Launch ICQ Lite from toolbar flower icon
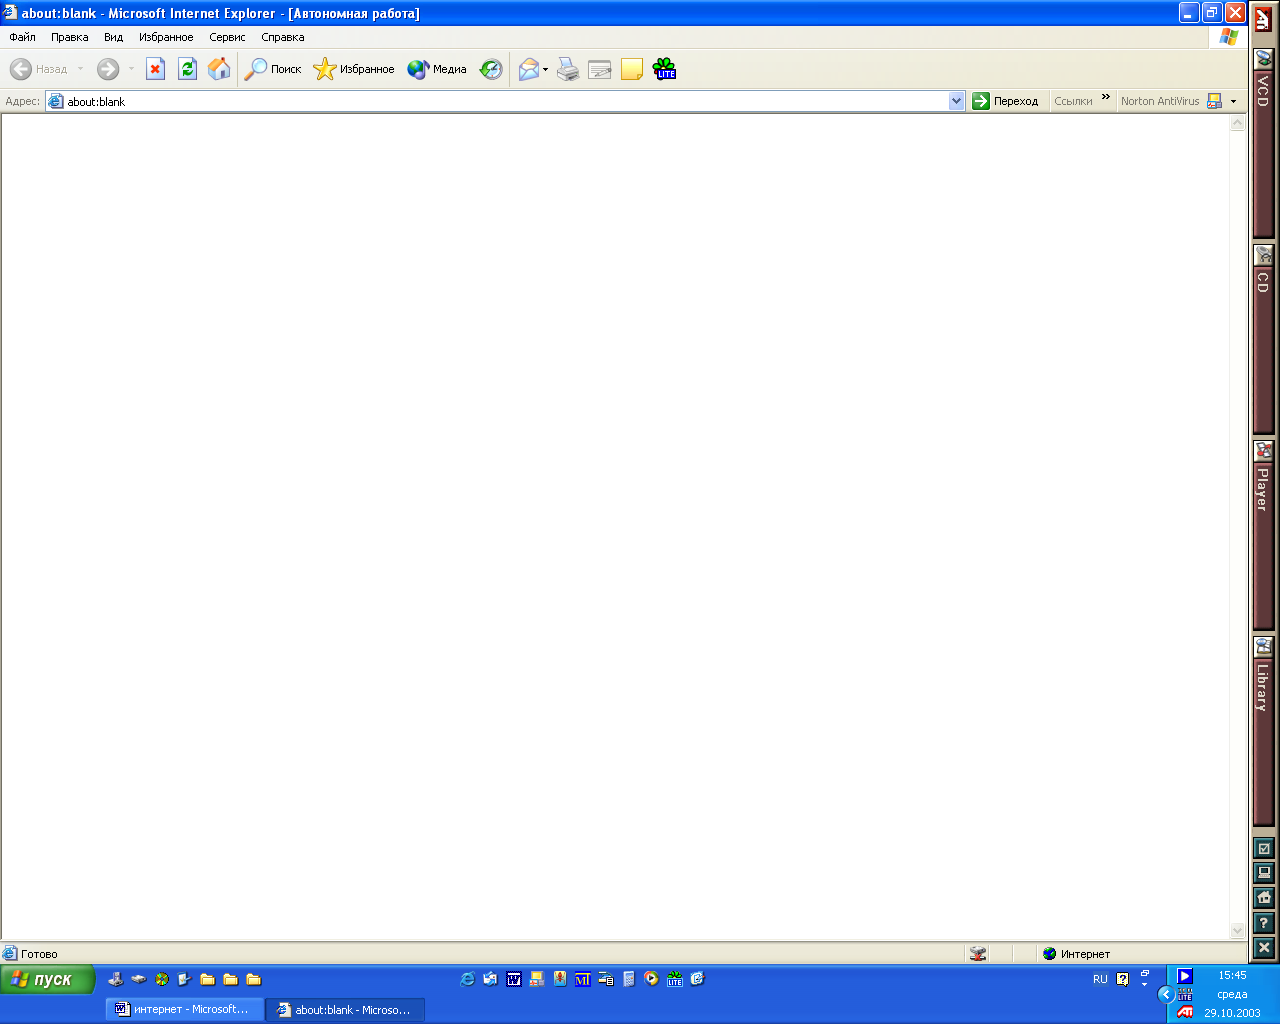This screenshot has height=1024, width=1280. click(x=664, y=69)
